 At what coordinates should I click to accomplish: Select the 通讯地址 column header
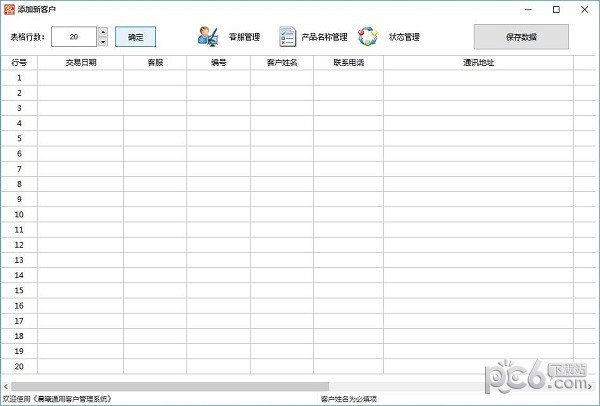click(479, 63)
